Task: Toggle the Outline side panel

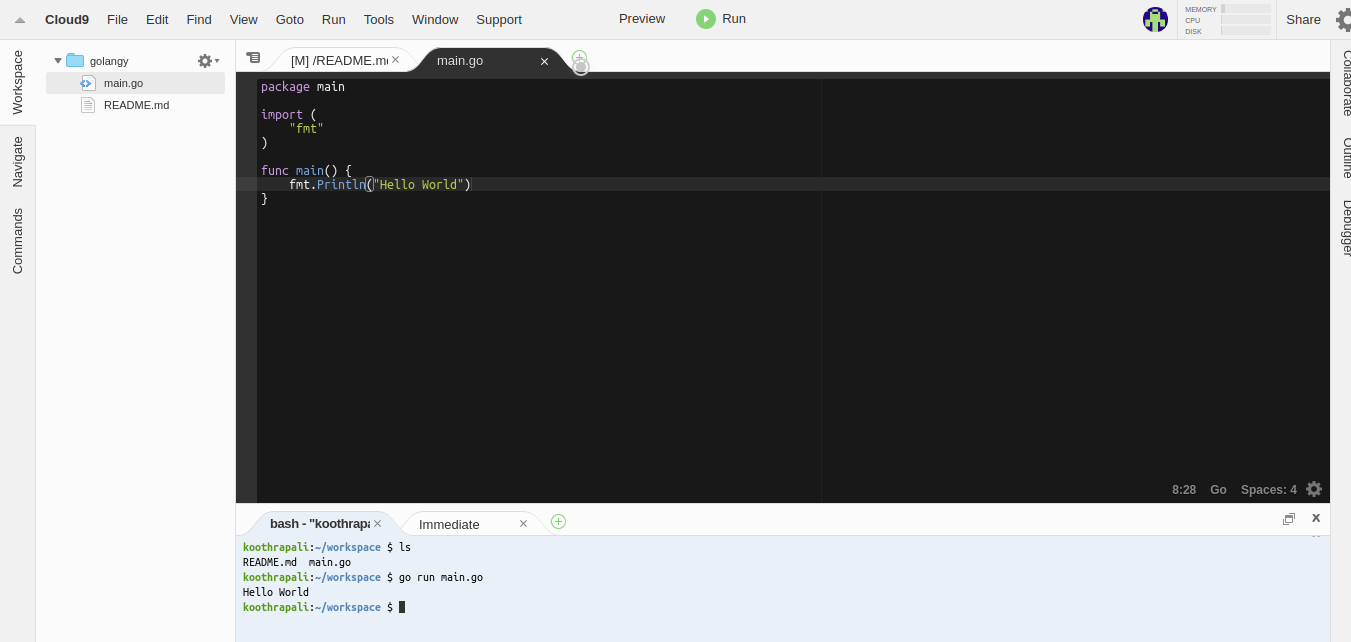Action: click(x=1347, y=158)
